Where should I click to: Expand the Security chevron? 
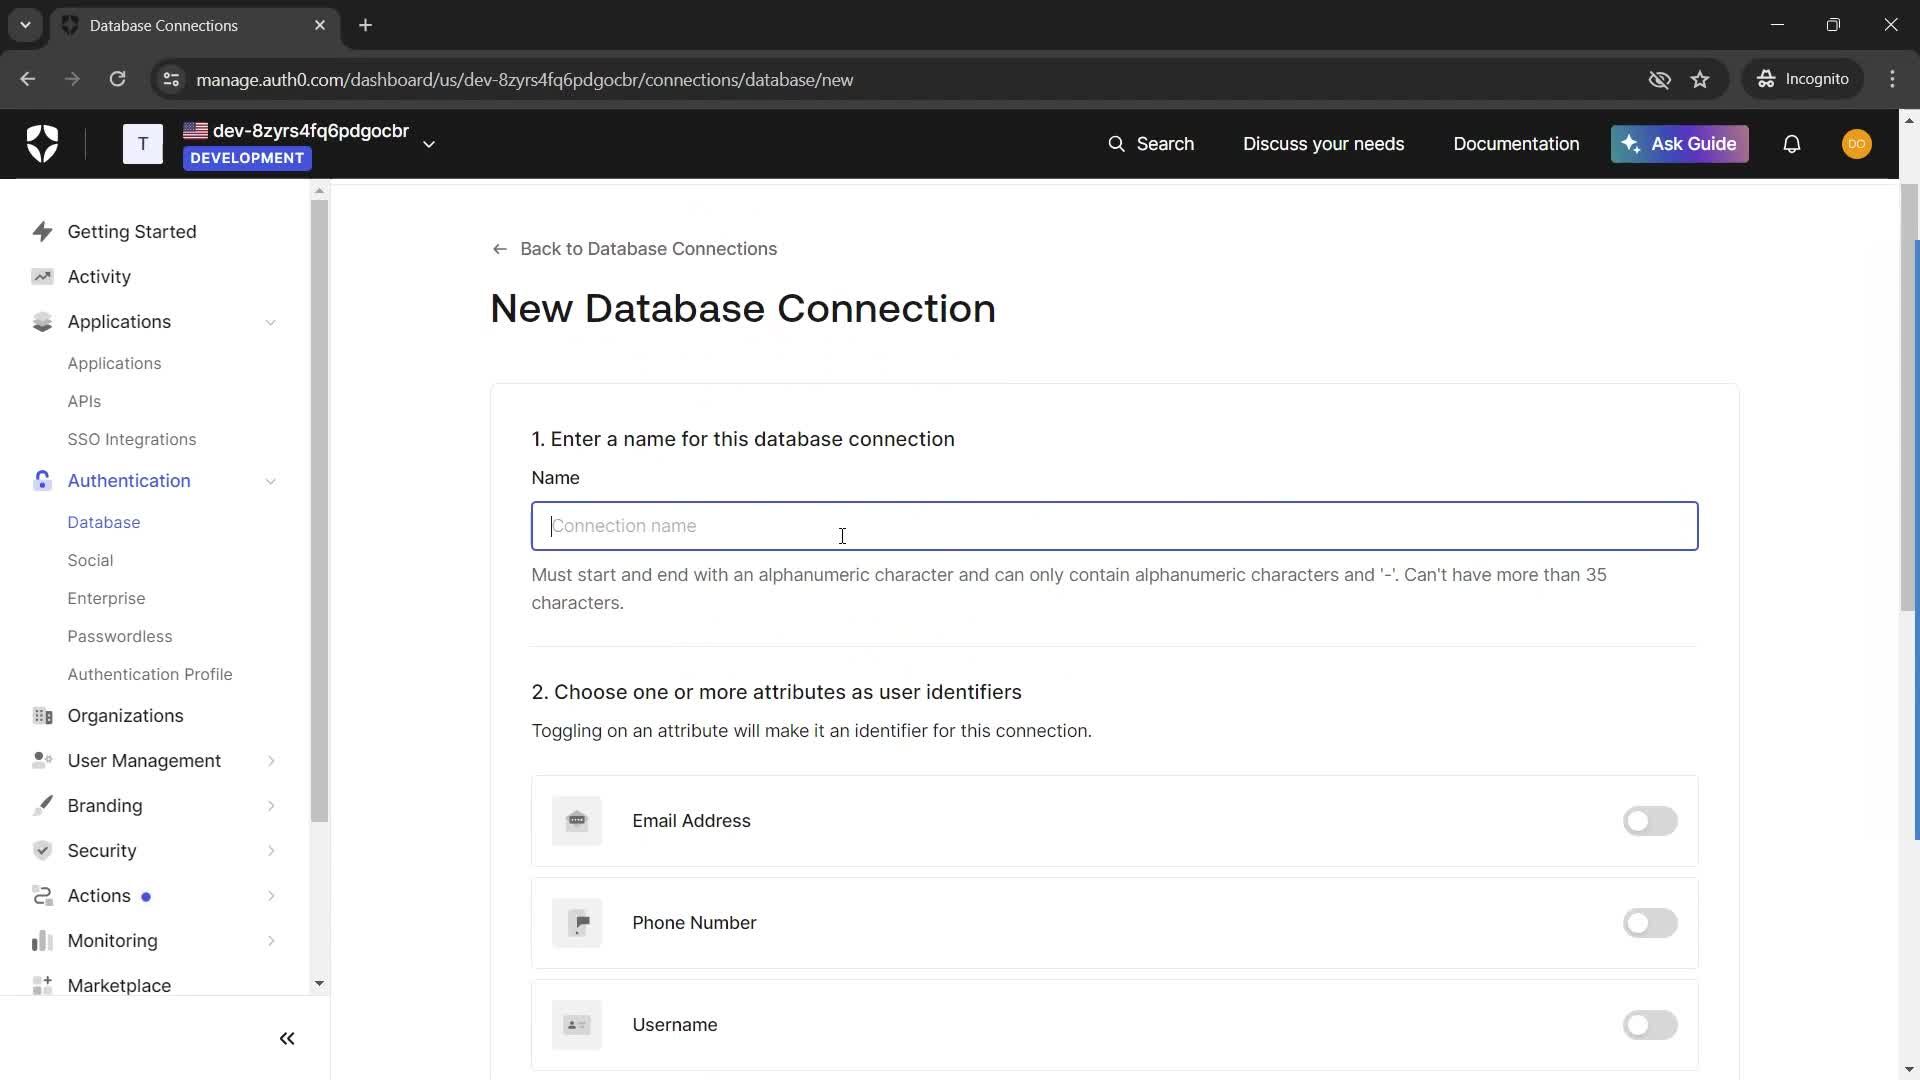271,851
